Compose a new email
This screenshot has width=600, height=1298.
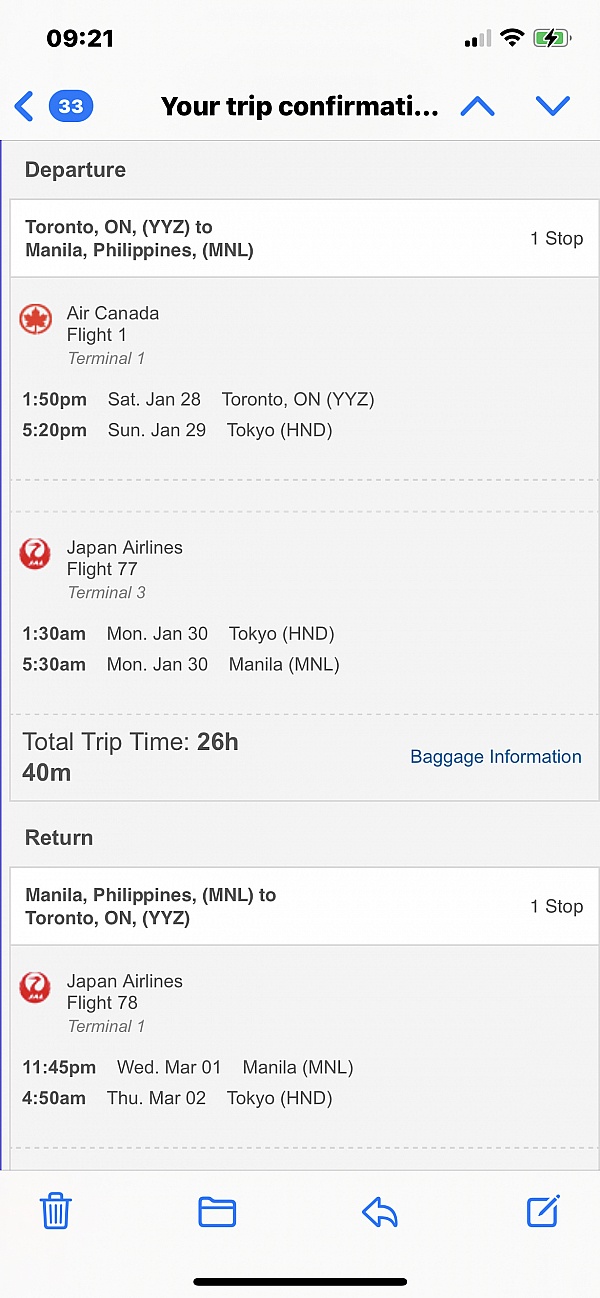(x=542, y=1211)
